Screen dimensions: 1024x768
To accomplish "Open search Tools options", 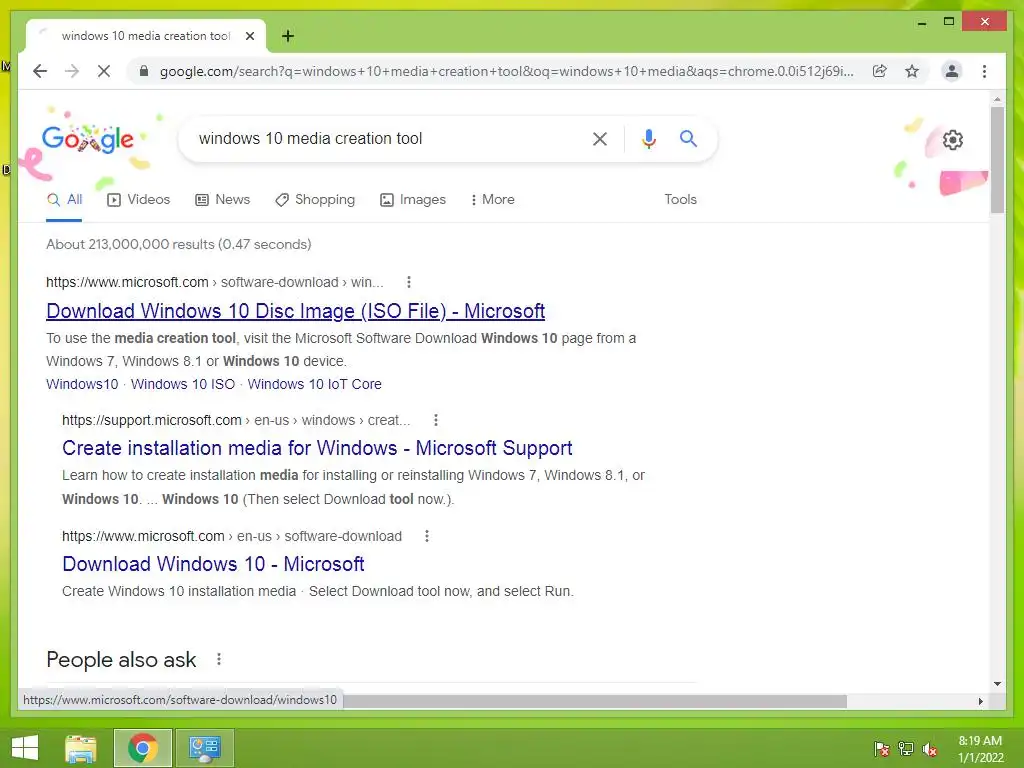I will click(x=680, y=200).
